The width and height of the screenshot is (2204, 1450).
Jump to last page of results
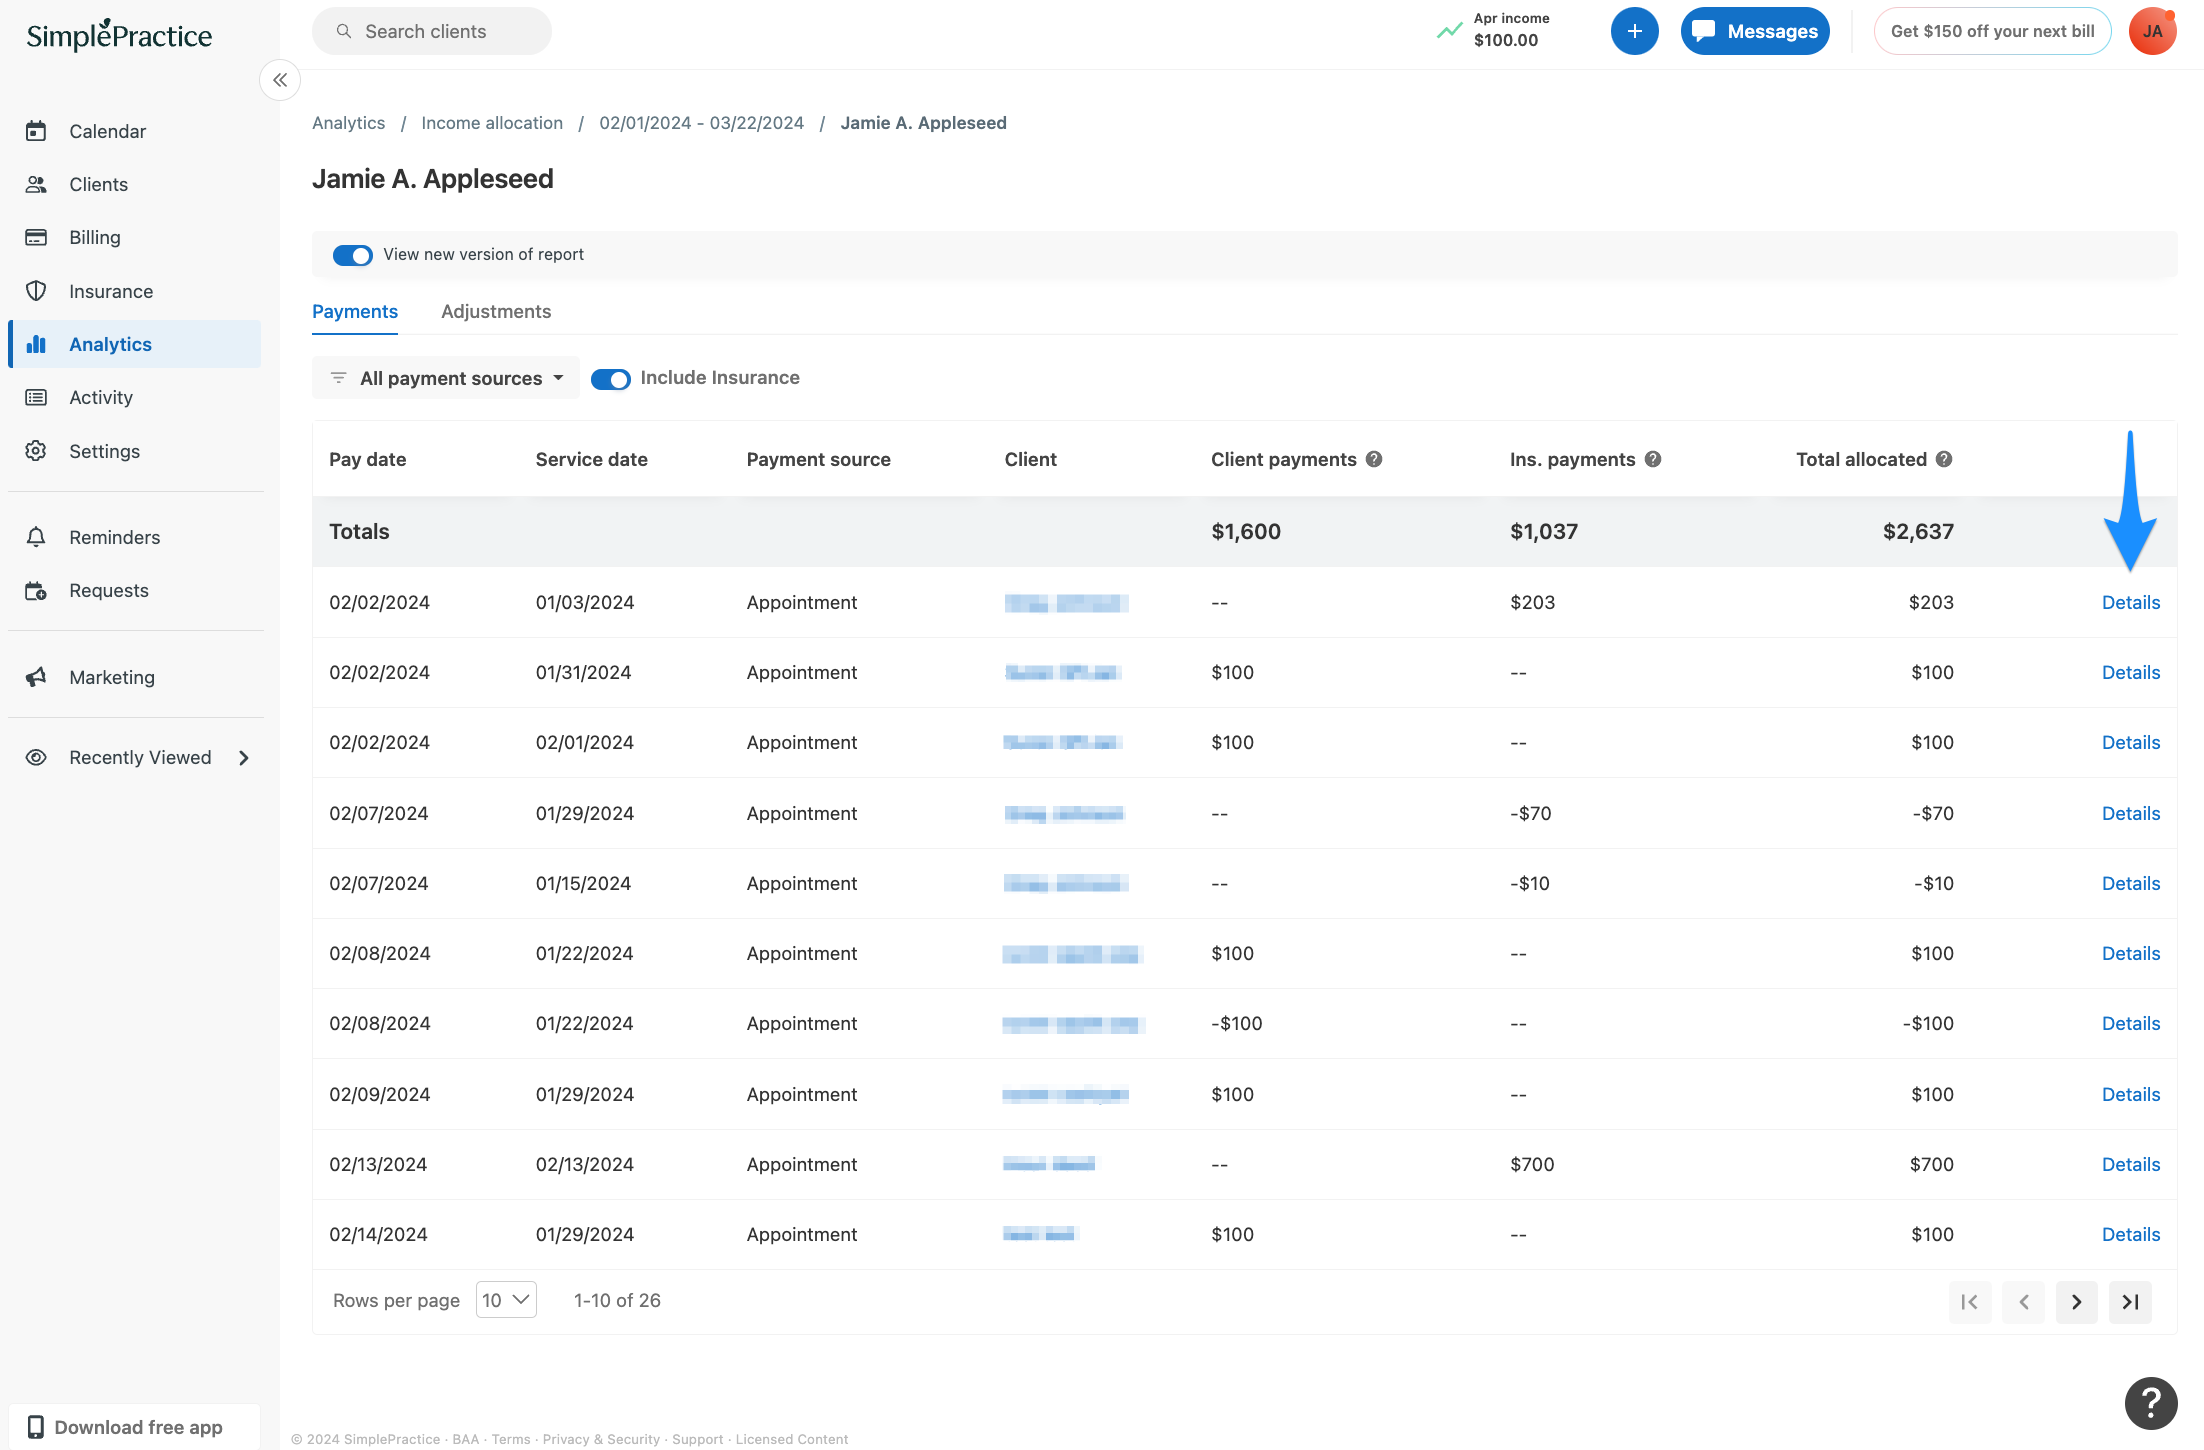tap(2130, 1302)
